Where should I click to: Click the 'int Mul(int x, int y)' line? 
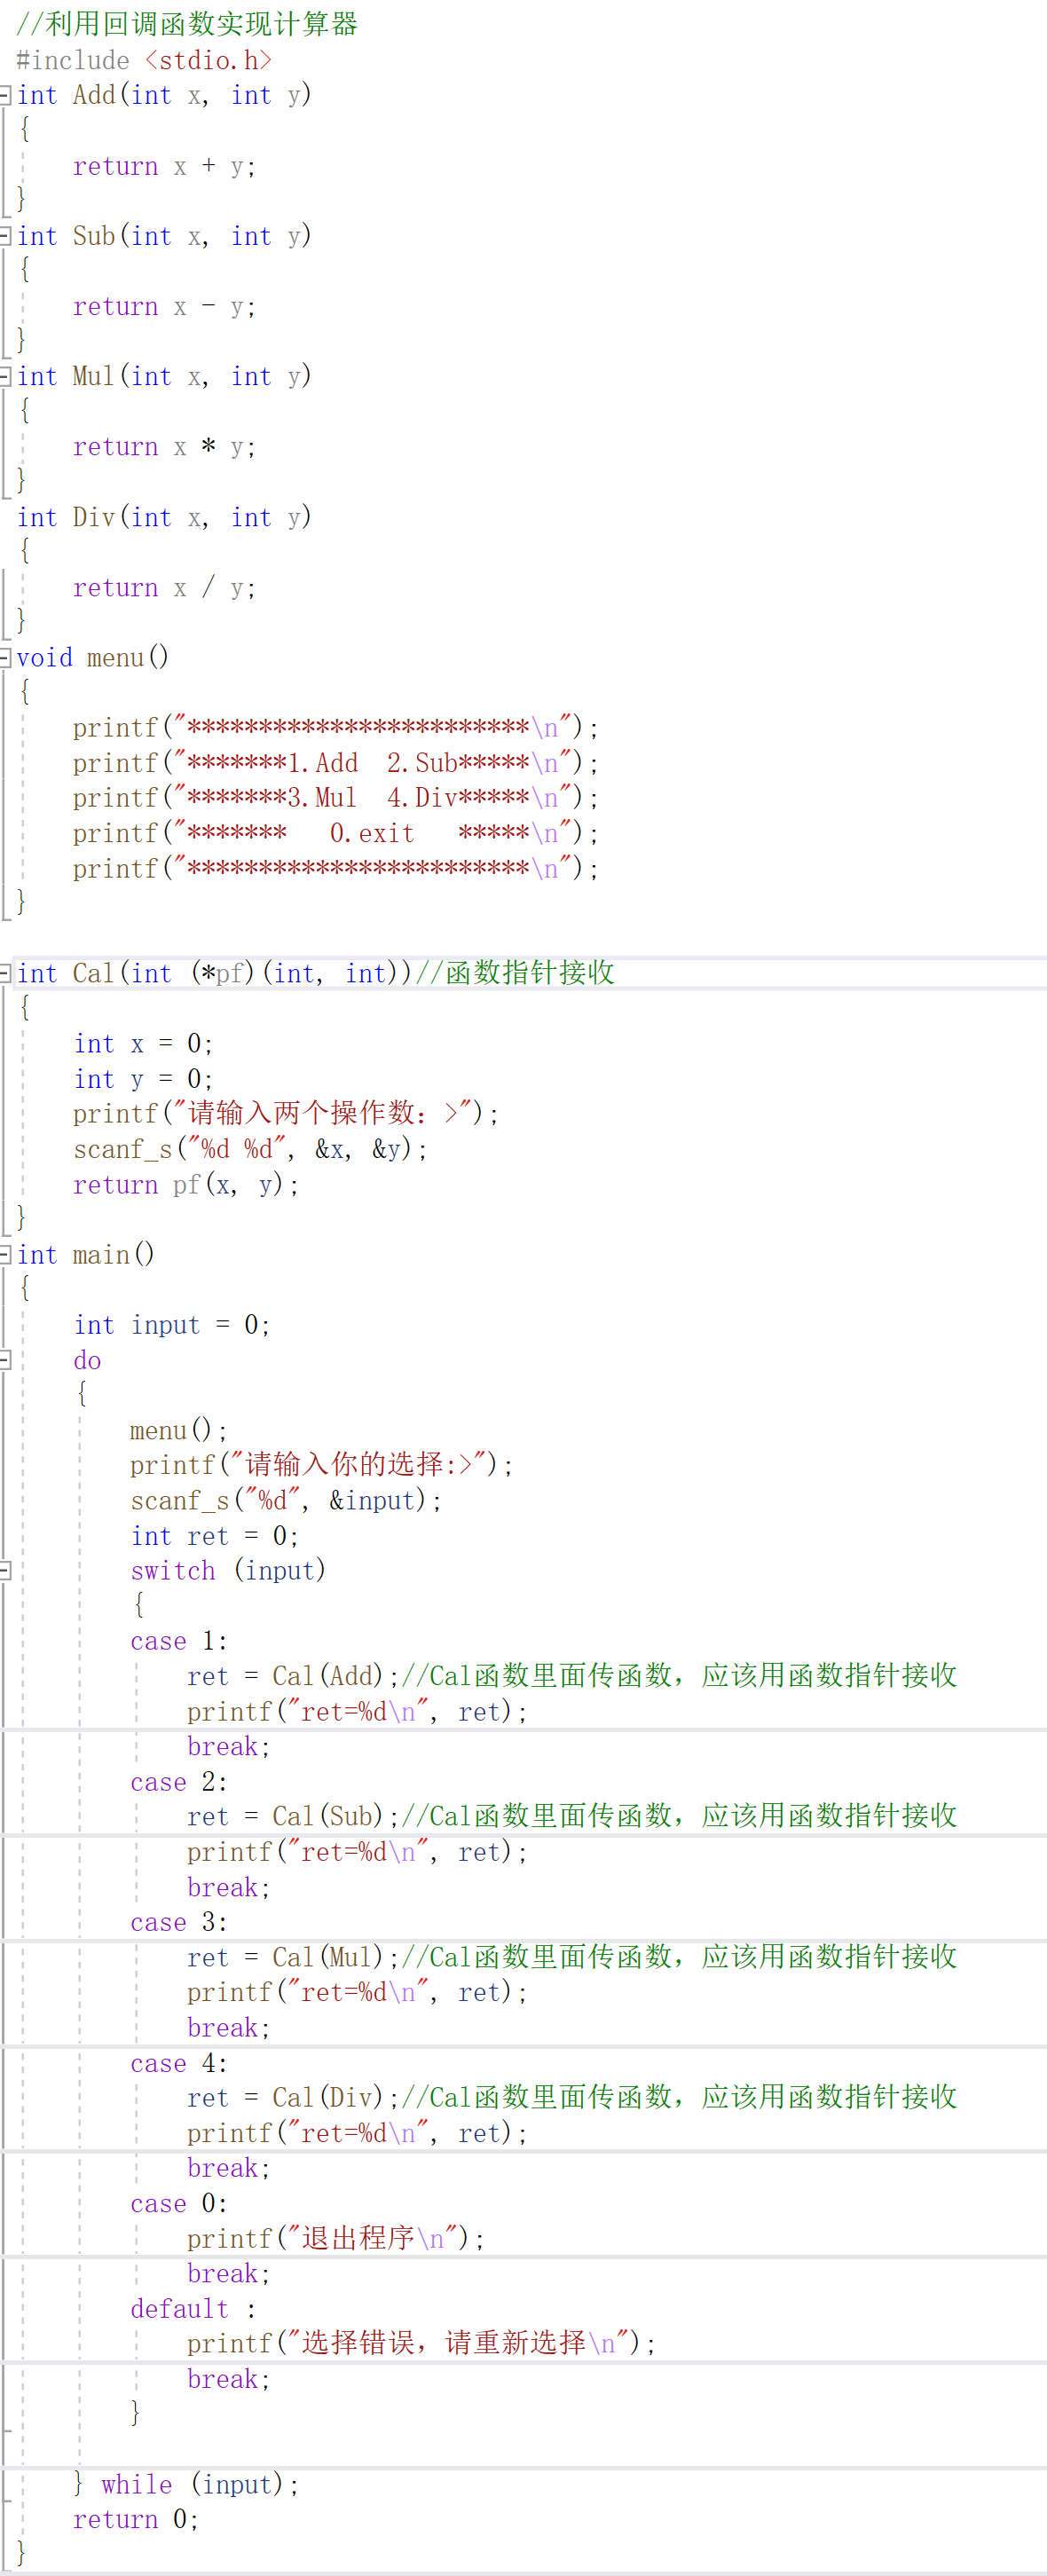pyautogui.click(x=164, y=376)
